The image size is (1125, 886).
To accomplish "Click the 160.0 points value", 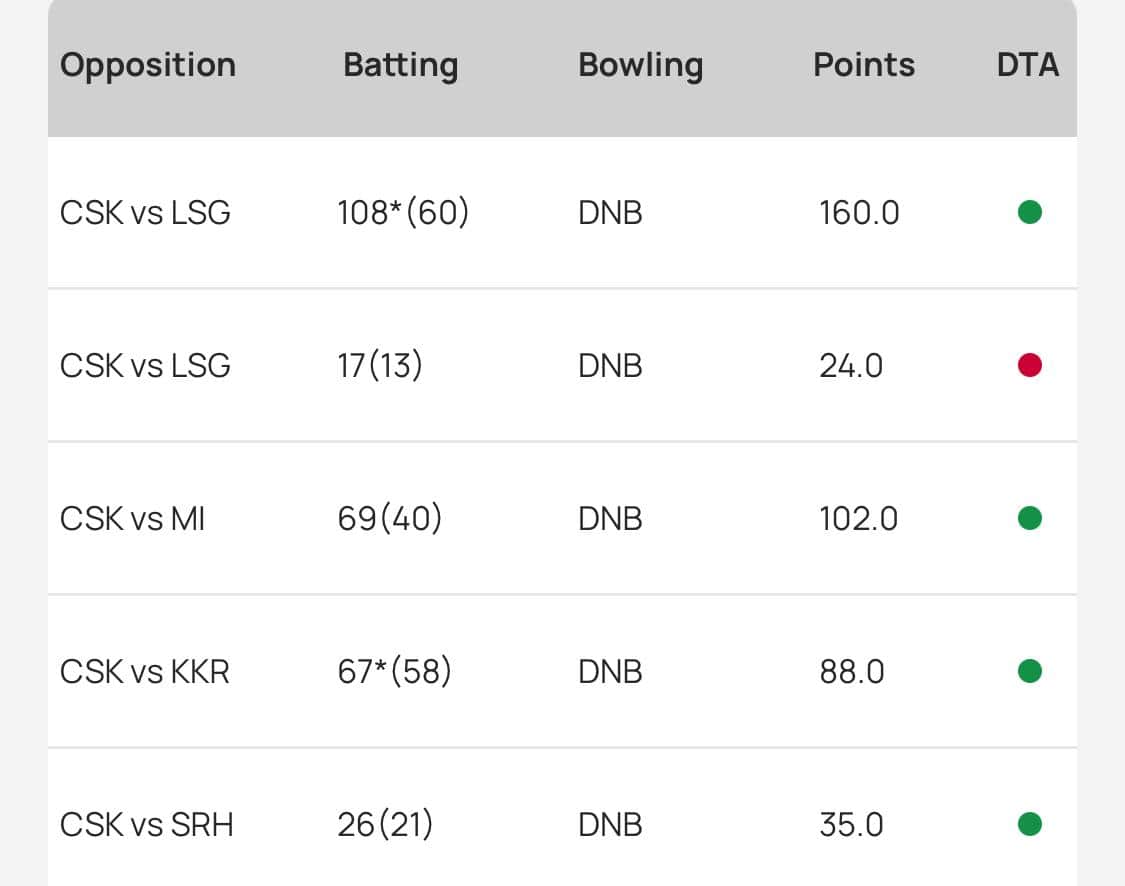I will pos(859,213).
